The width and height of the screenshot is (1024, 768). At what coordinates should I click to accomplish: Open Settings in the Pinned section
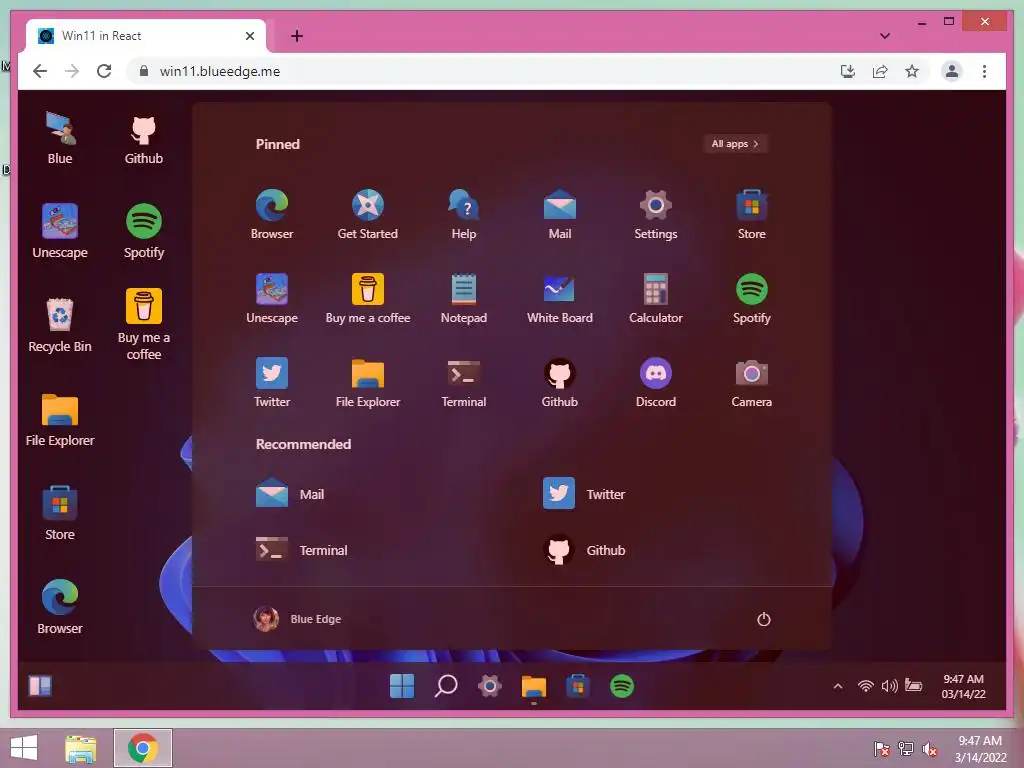656,214
